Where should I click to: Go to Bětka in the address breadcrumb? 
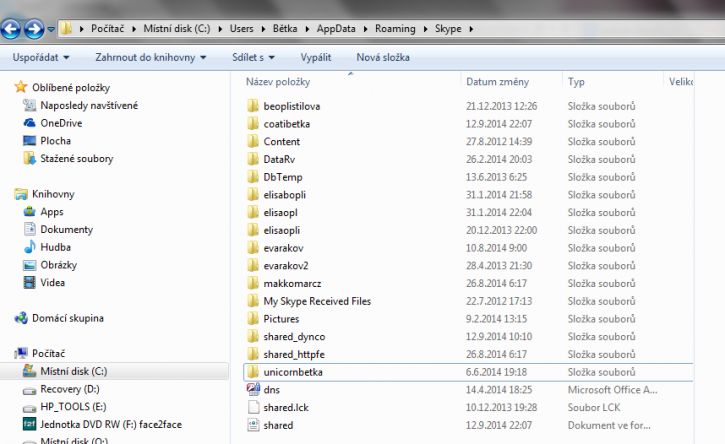(285, 29)
